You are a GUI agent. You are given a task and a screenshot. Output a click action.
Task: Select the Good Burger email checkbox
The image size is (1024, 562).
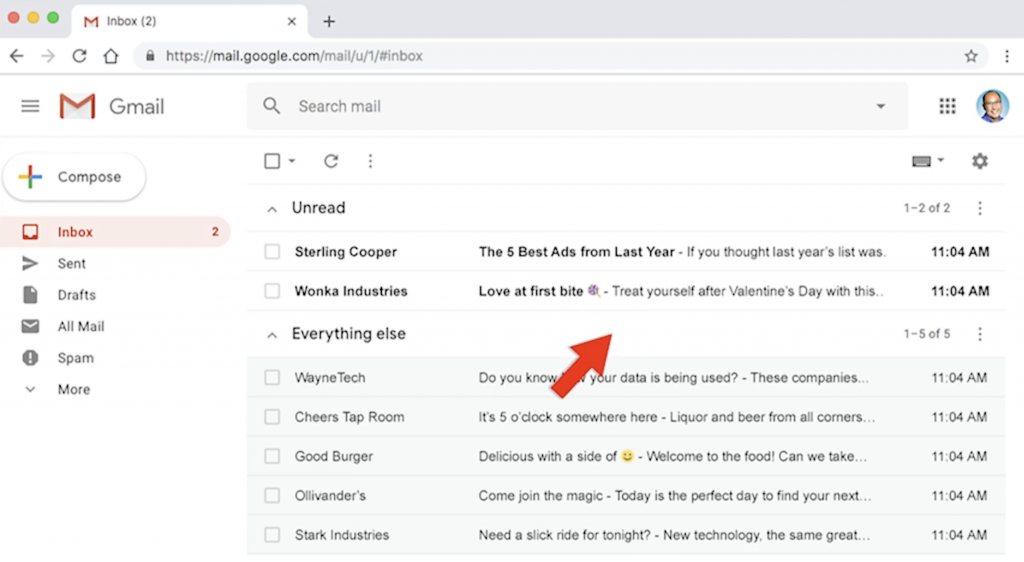(272, 456)
